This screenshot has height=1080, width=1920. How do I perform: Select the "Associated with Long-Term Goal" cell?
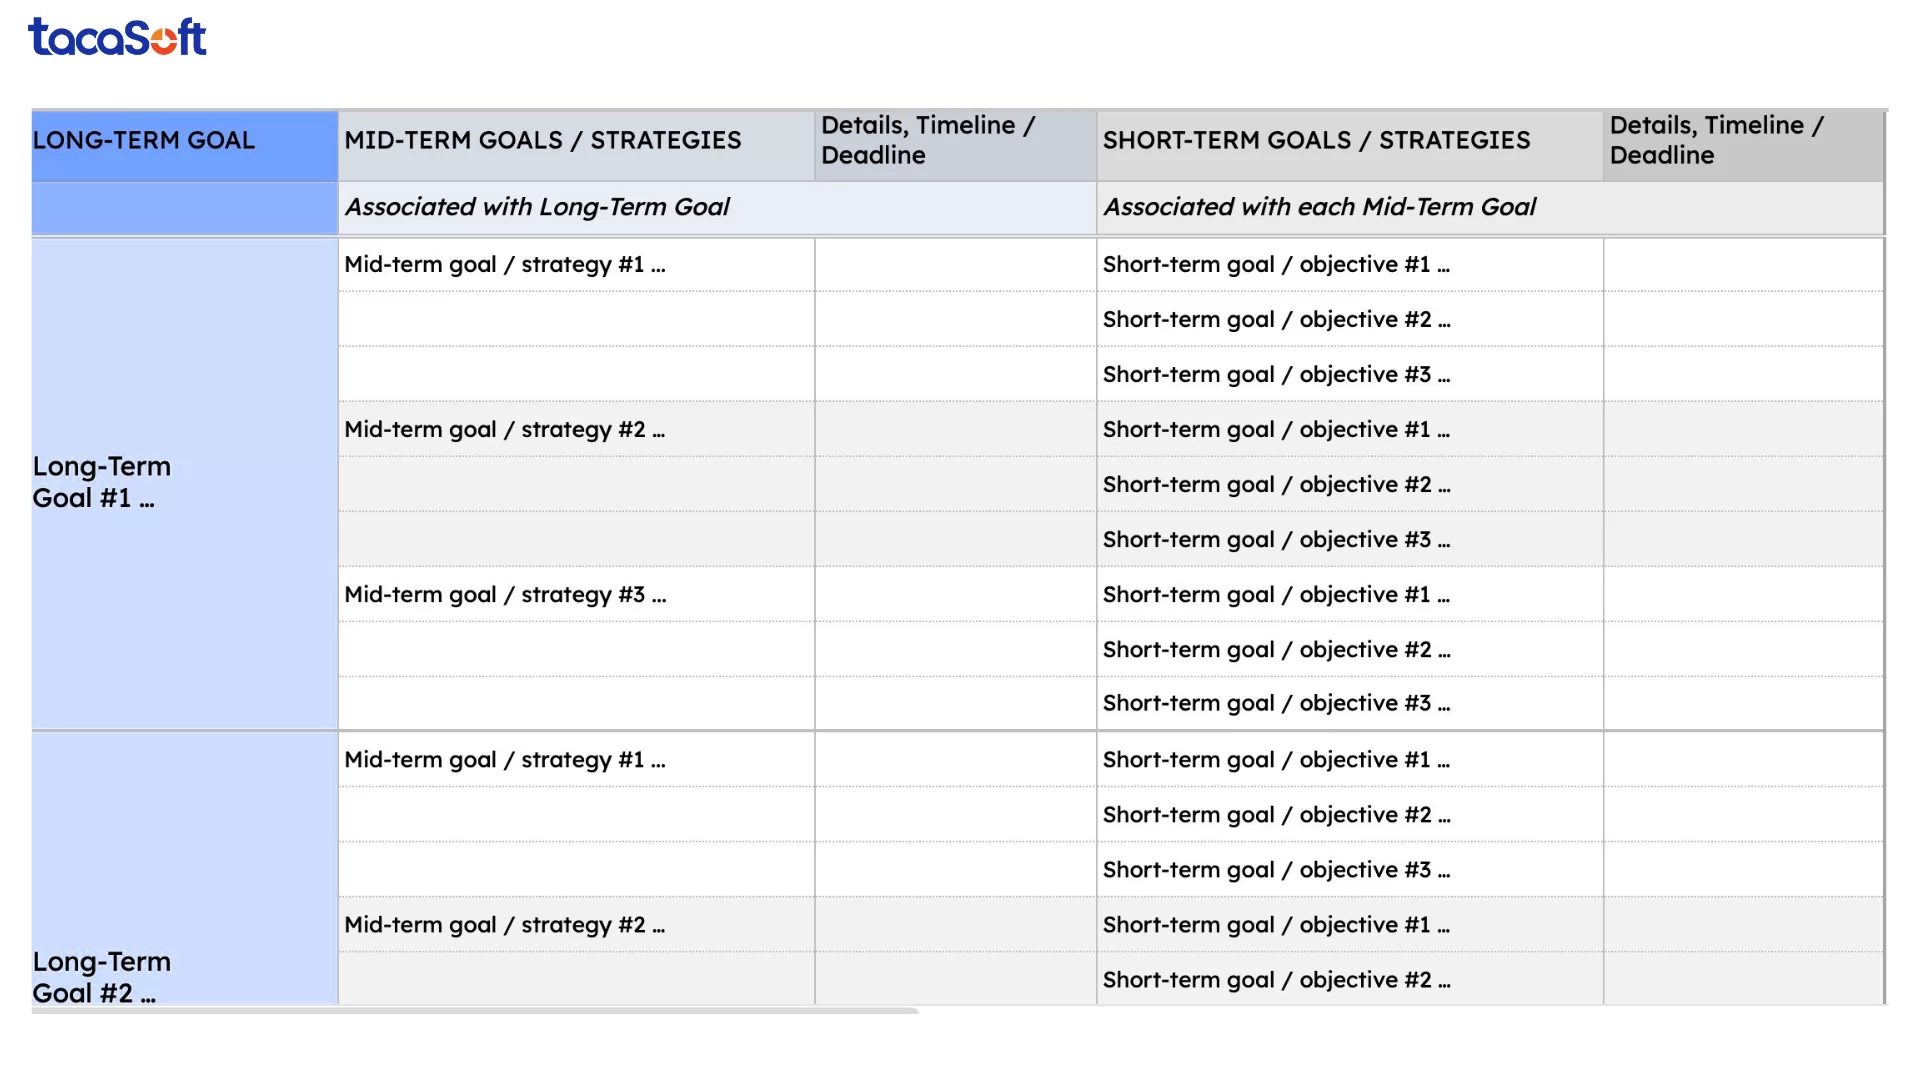tap(716, 207)
